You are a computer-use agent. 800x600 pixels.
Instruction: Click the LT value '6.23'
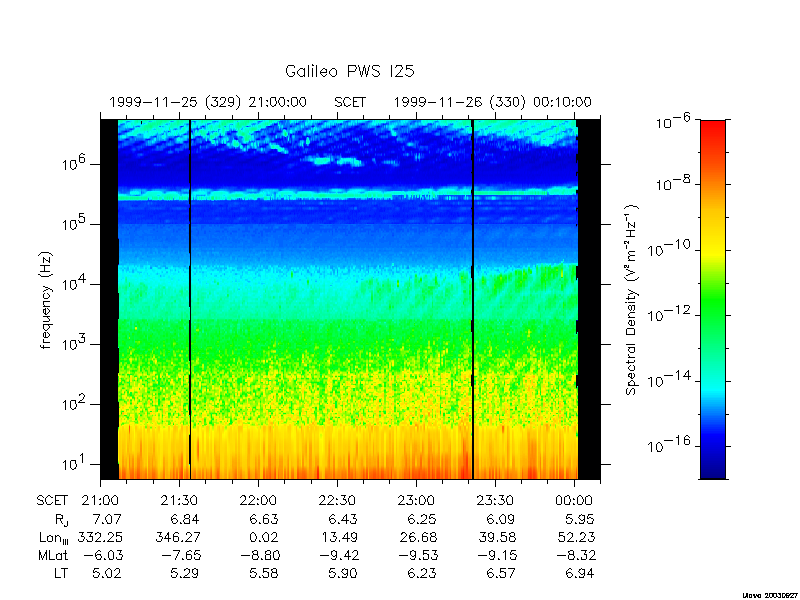421,573
